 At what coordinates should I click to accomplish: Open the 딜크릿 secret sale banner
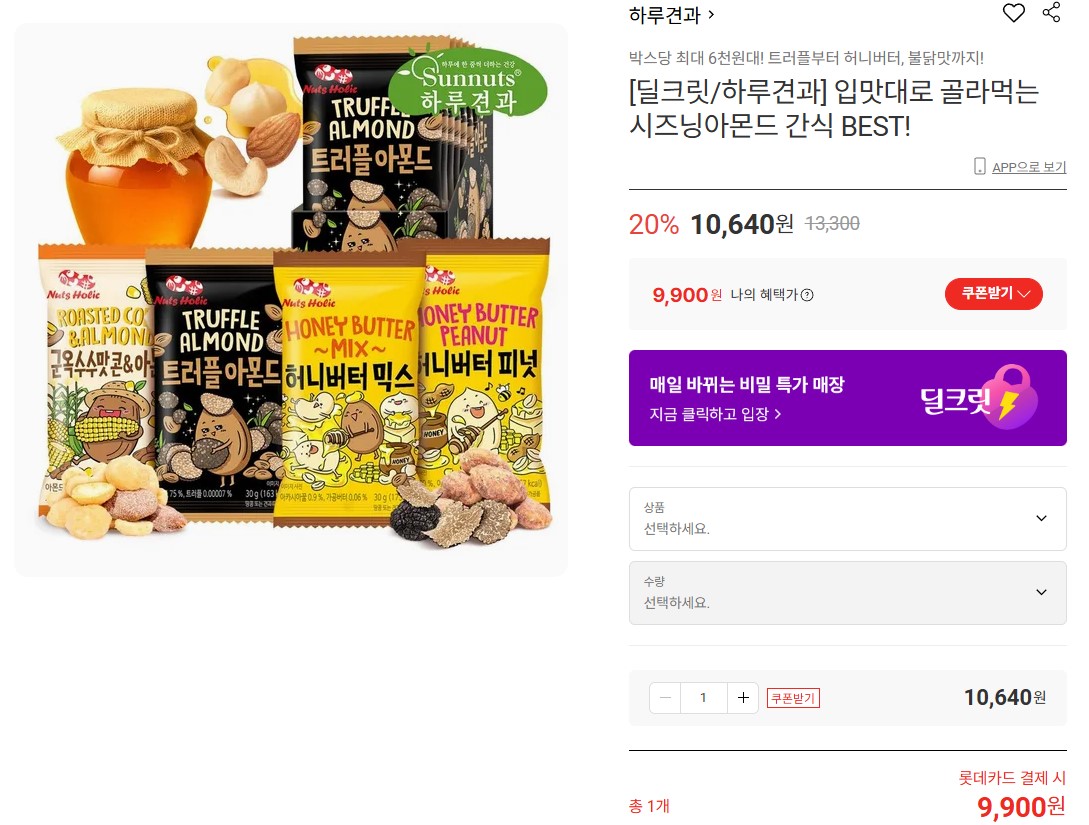tap(847, 398)
